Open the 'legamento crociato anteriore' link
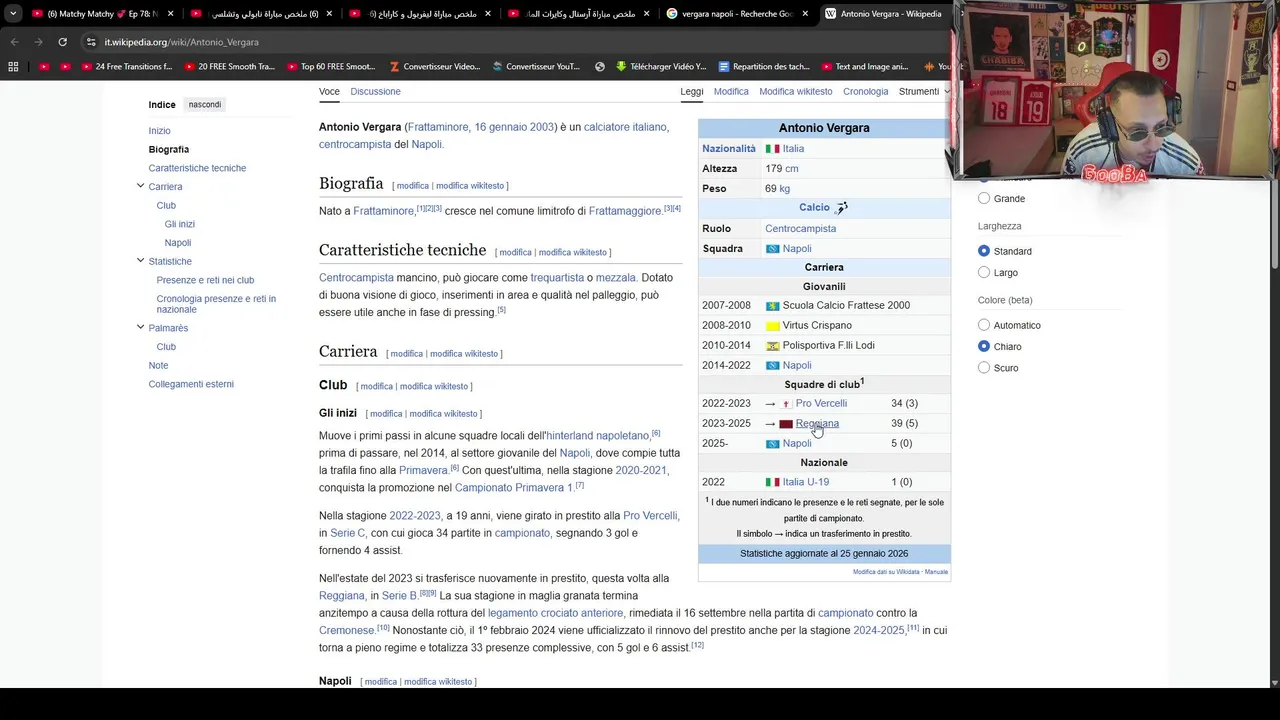The width and height of the screenshot is (1280, 720). pyautogui.click(x=555, y=613)
